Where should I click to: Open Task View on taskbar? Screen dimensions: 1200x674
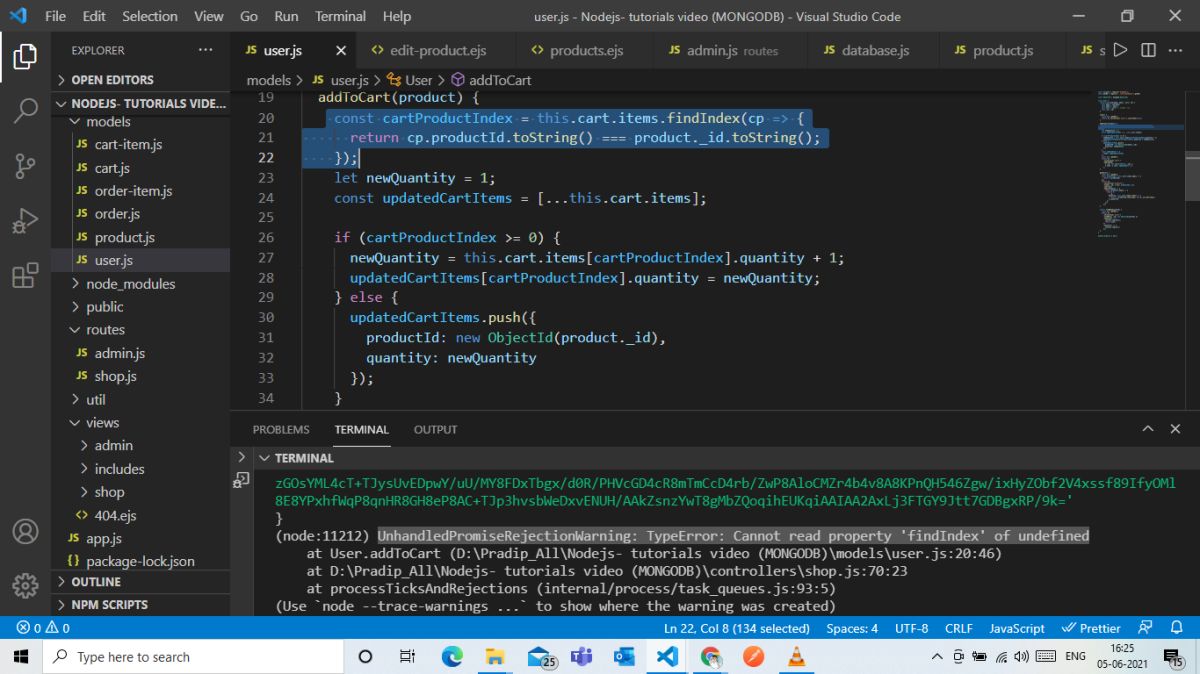(407, 657)
